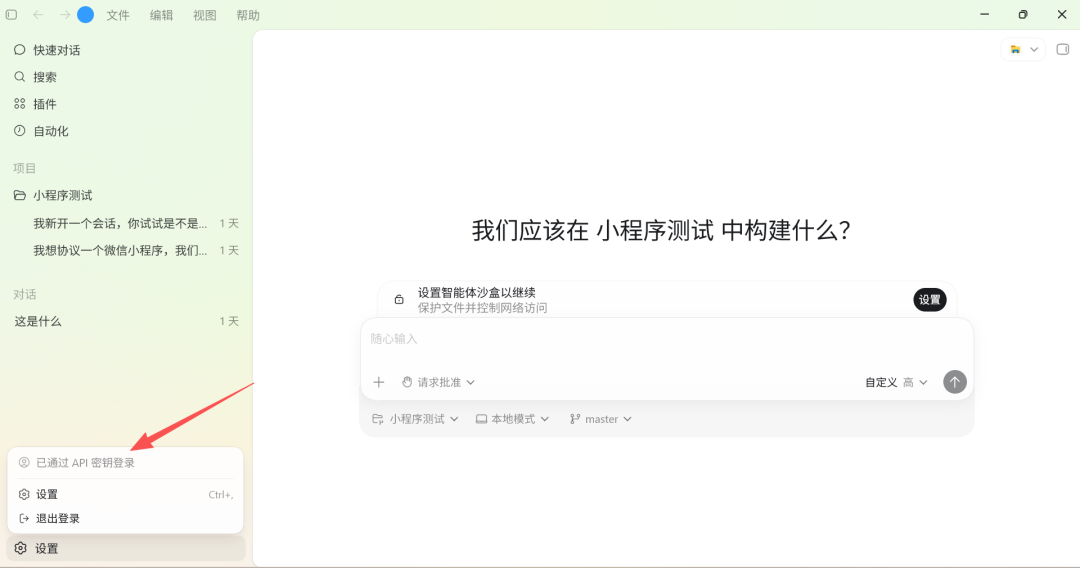The image size is (1080, 568).
Task: Click the black 设置 sandbox button
Action: tap(930, 299)
